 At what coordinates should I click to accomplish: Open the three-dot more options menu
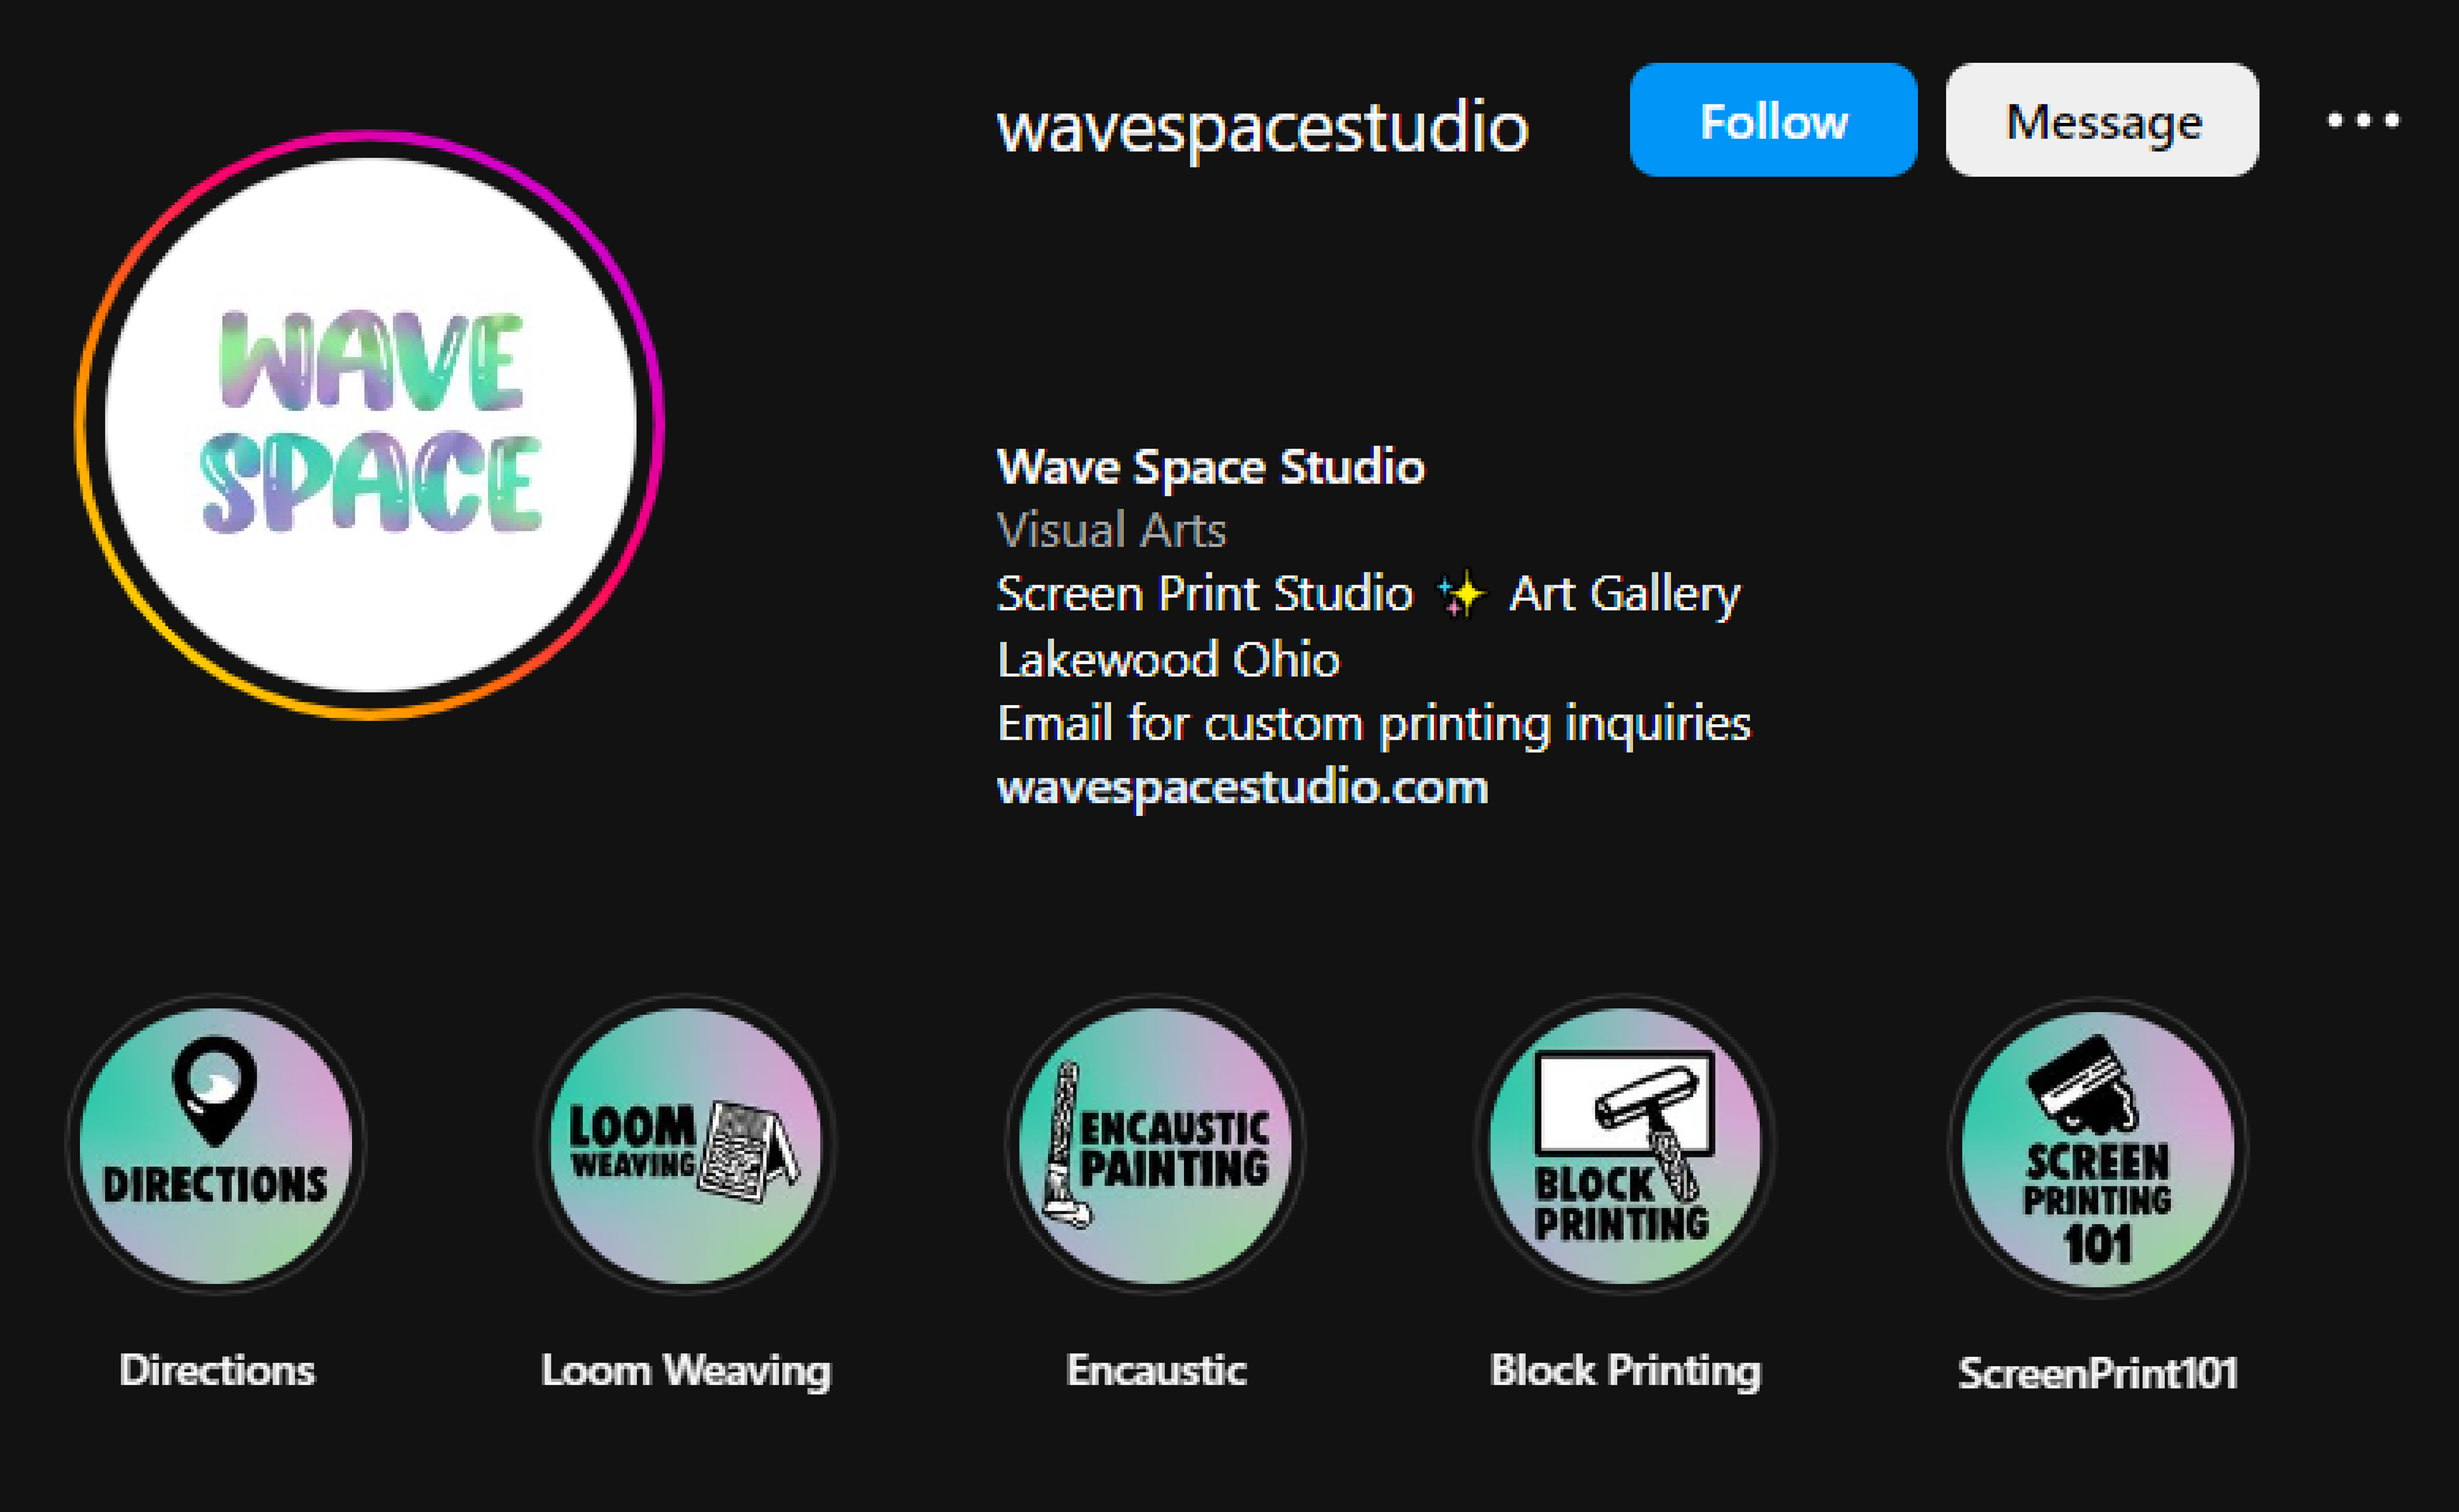coord(2363,121)
